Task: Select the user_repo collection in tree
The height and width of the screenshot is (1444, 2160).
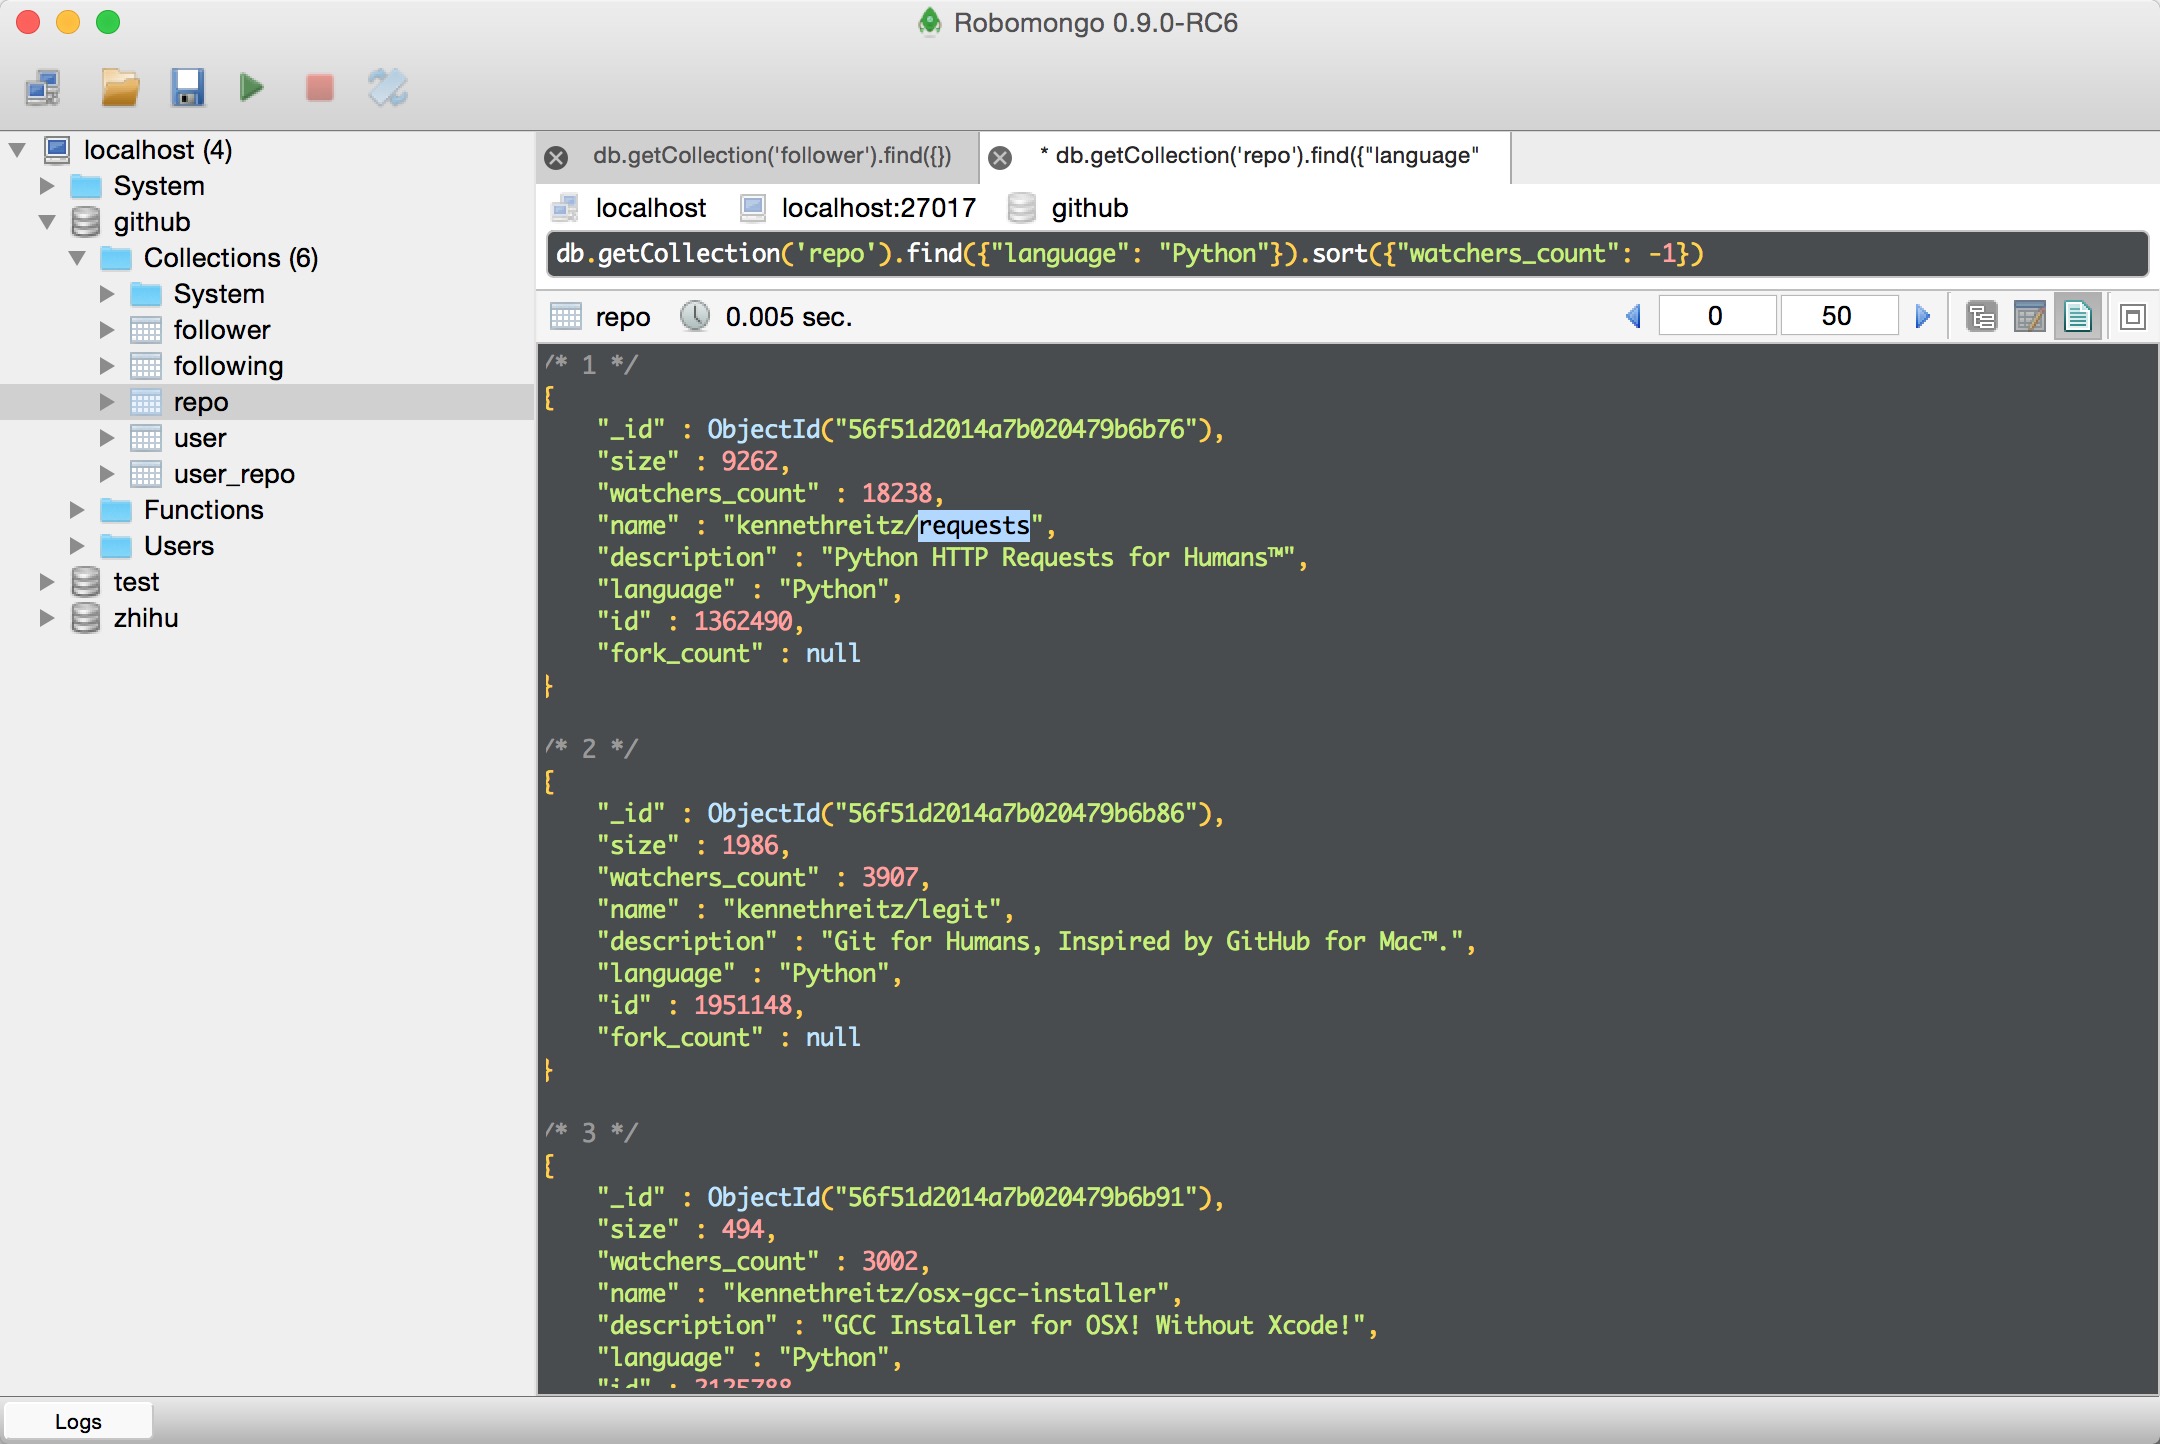Action: tap(234, 474)
